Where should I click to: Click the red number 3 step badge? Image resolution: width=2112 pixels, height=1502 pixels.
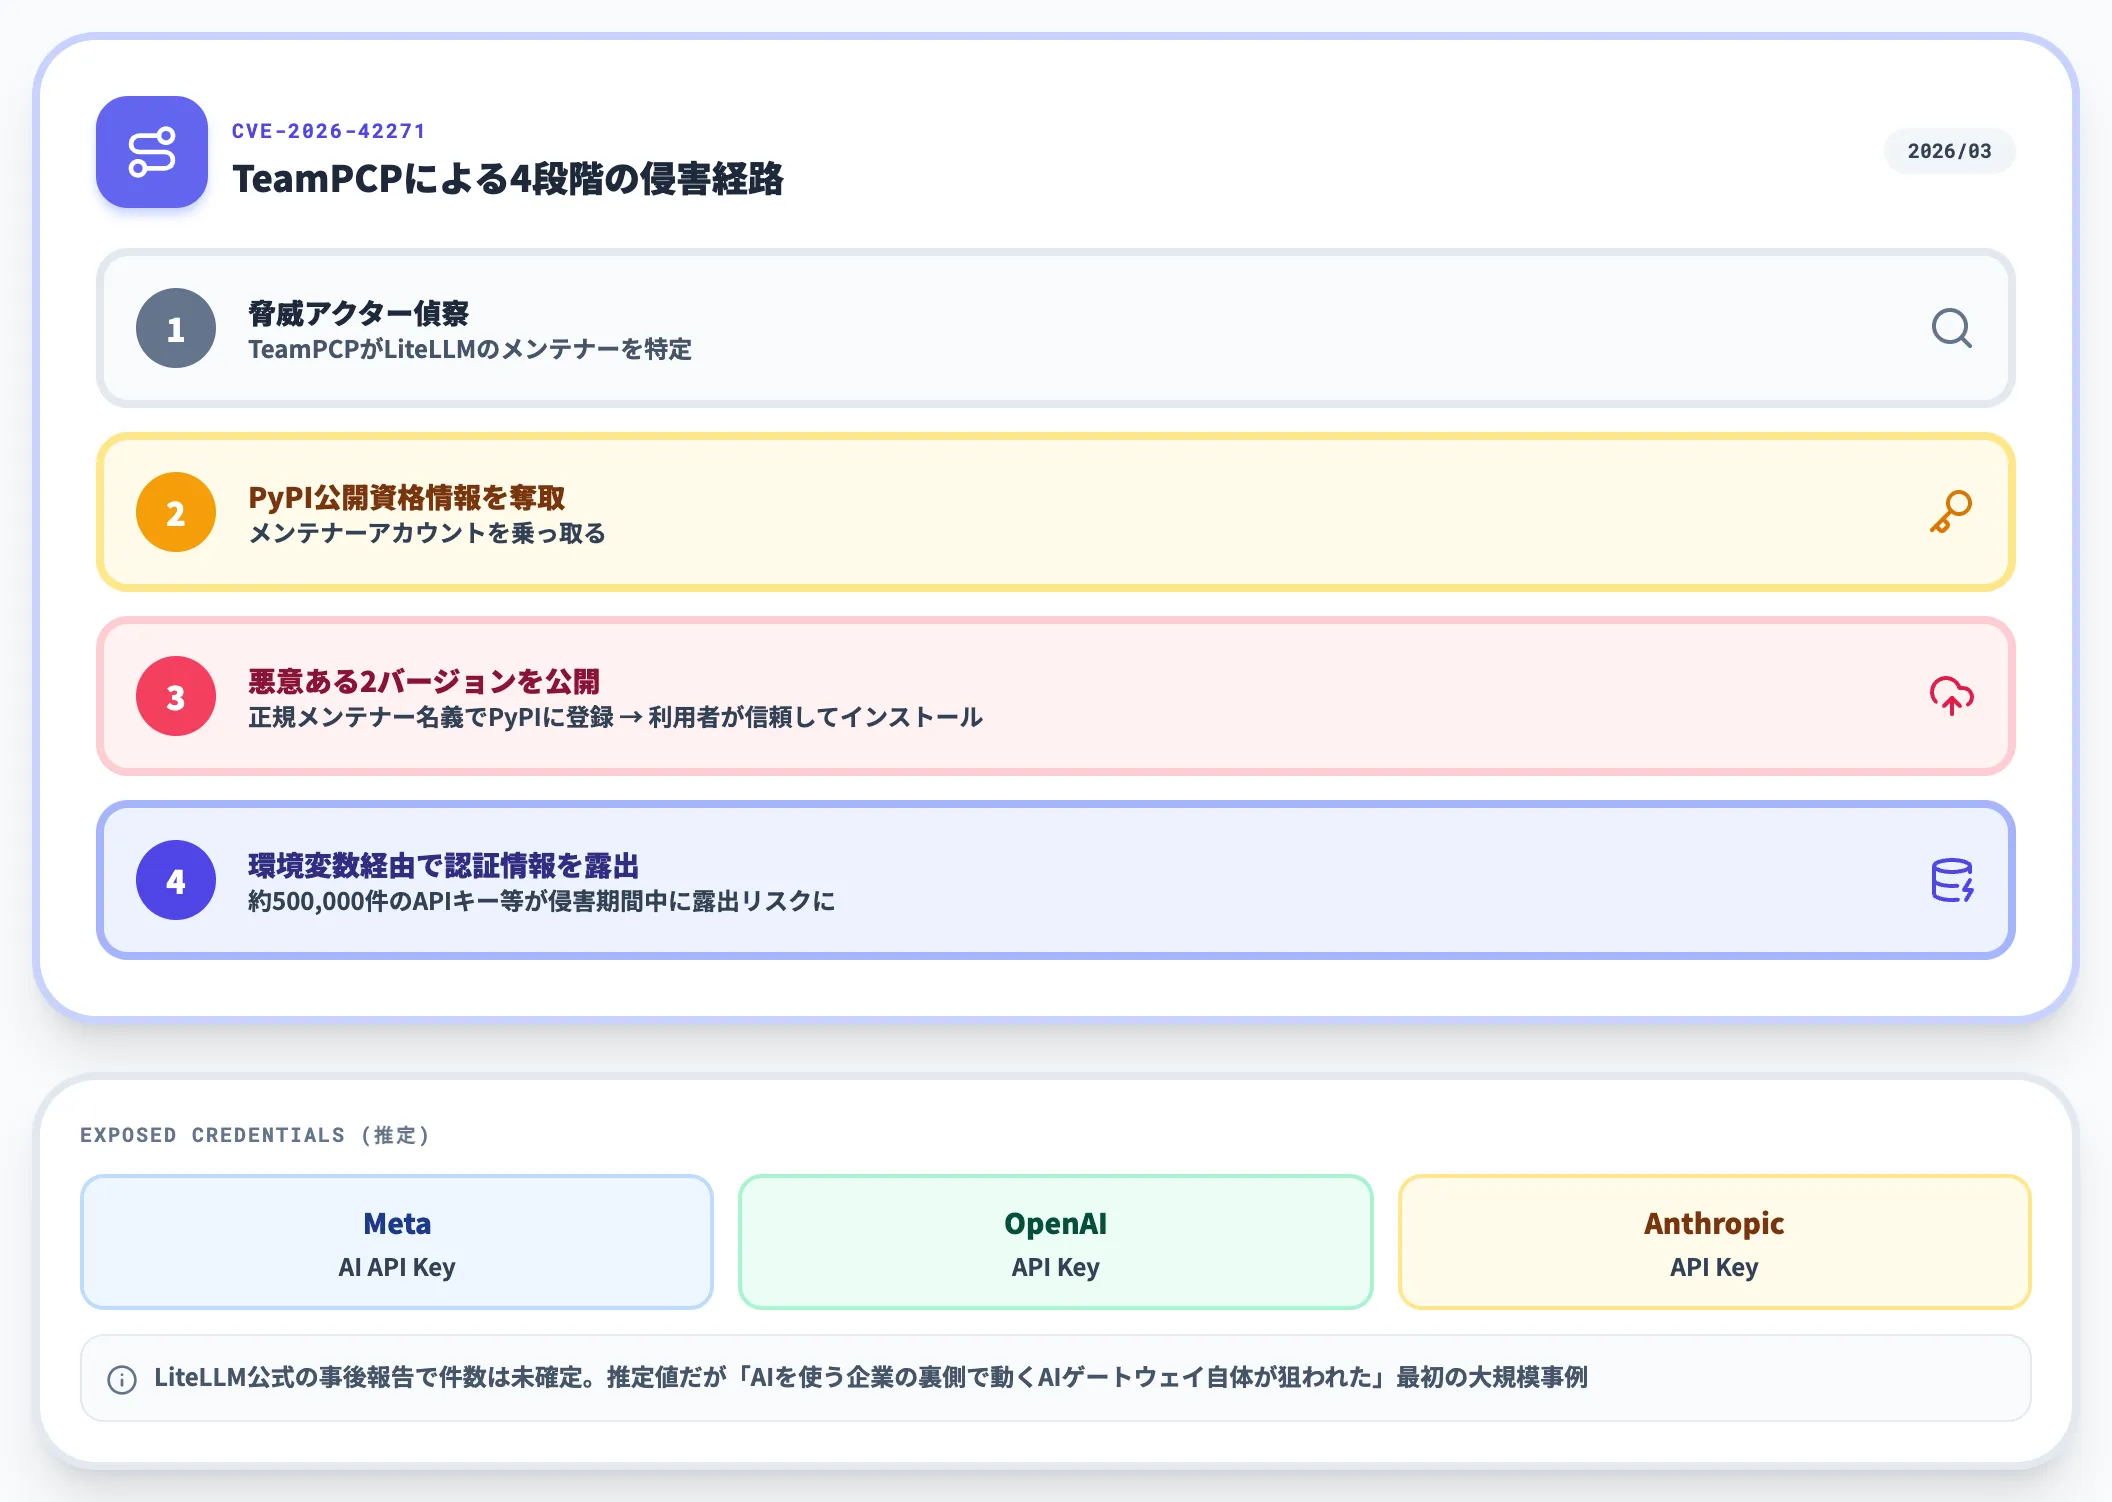click(x=176, y=696)
